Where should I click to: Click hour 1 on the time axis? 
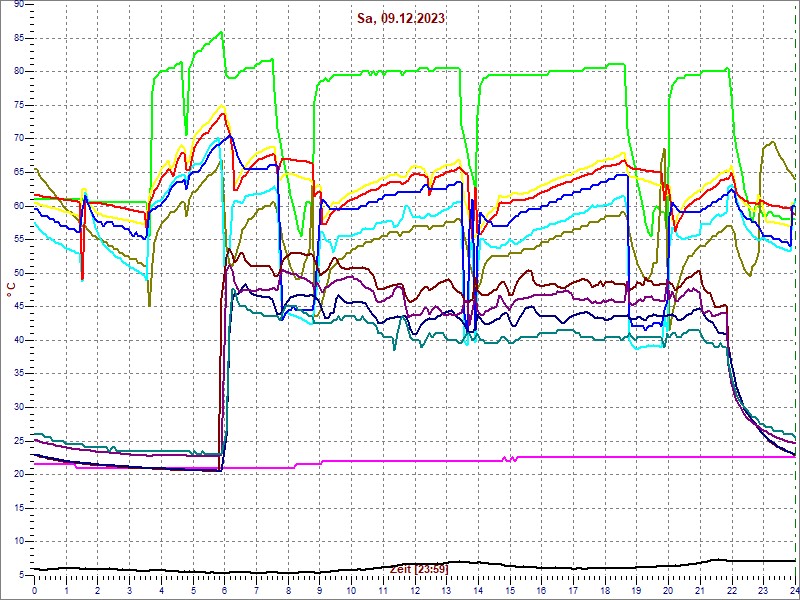click(66, 590)
